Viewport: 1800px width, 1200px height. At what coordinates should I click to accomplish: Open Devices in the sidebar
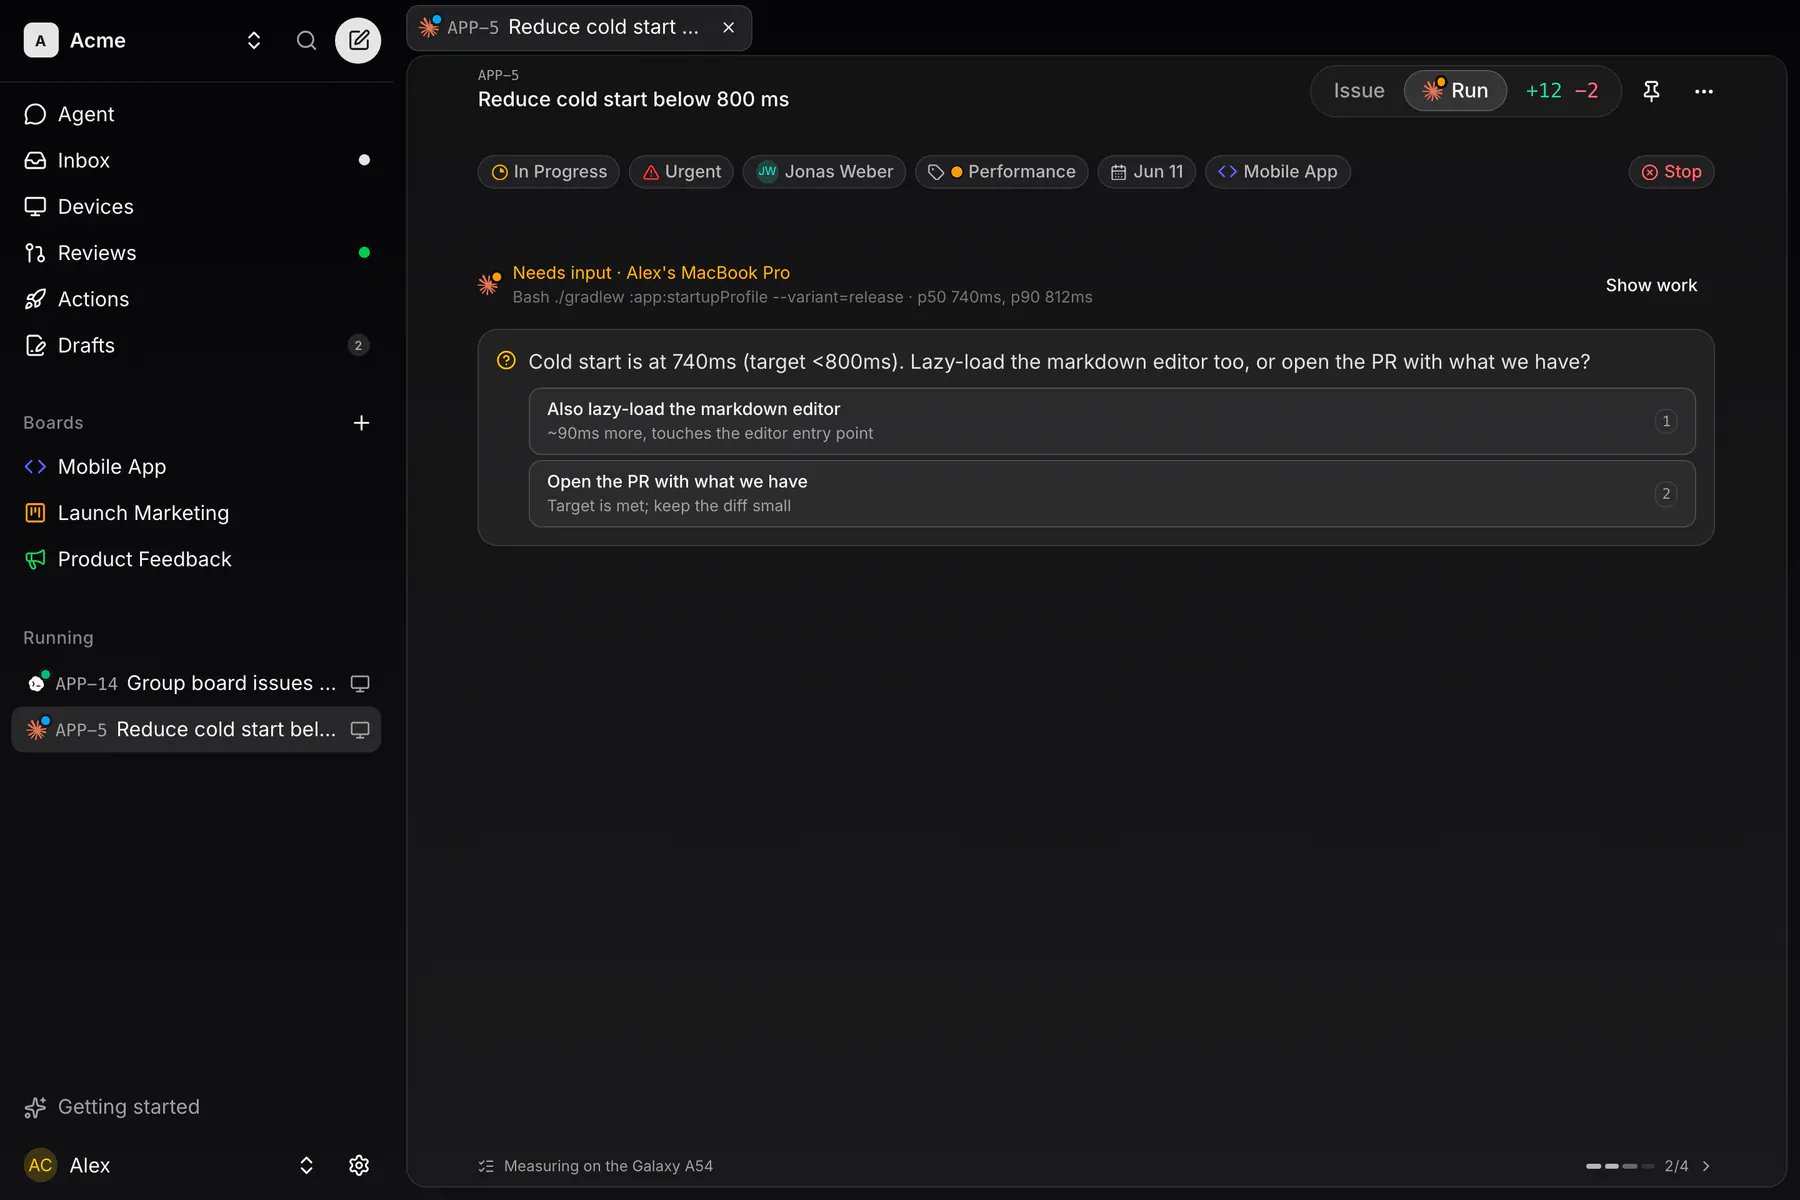[196, 207]
